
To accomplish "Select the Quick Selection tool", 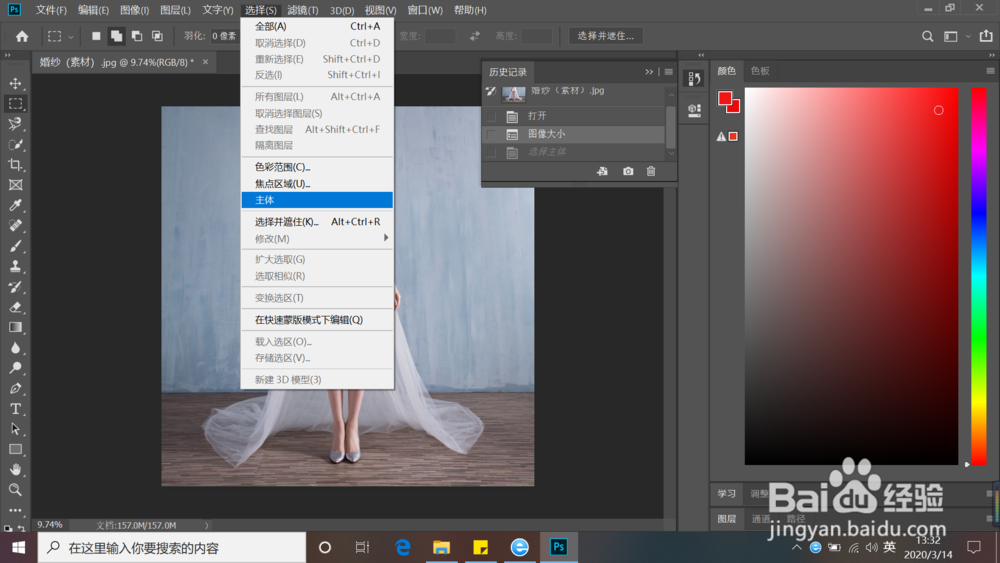I will [15, 144].
